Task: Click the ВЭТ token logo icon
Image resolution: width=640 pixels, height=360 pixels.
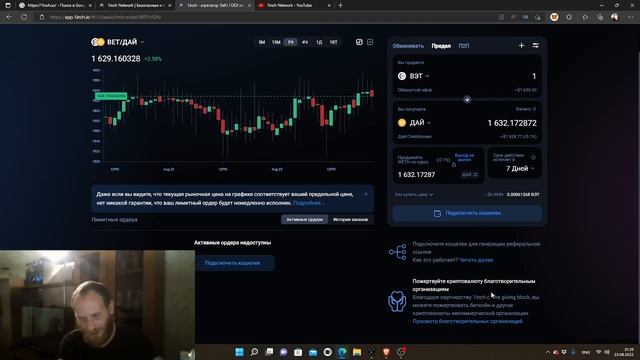Action: 402,76
